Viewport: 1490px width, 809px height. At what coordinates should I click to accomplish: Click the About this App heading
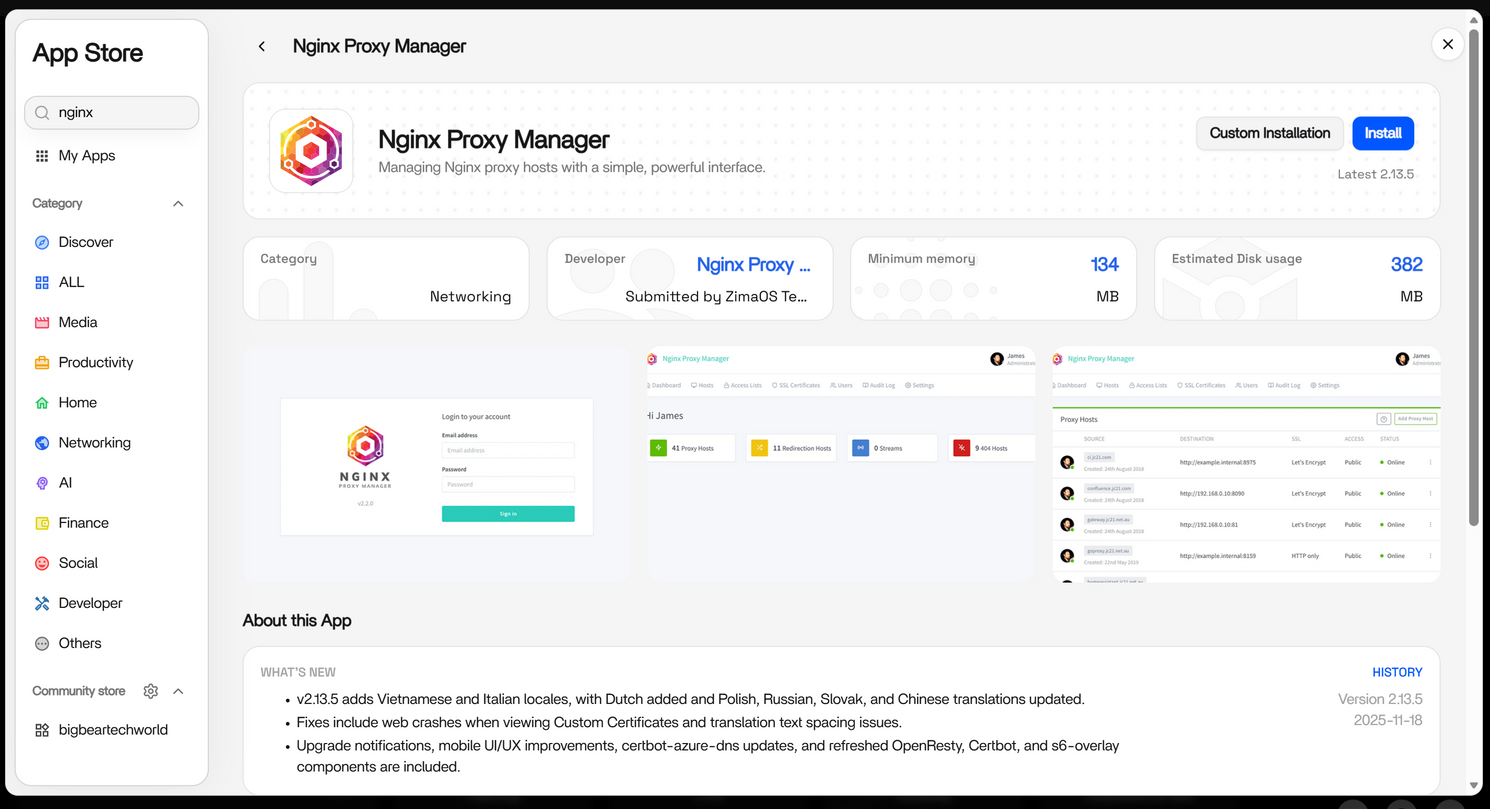click(x=297, y=620)
